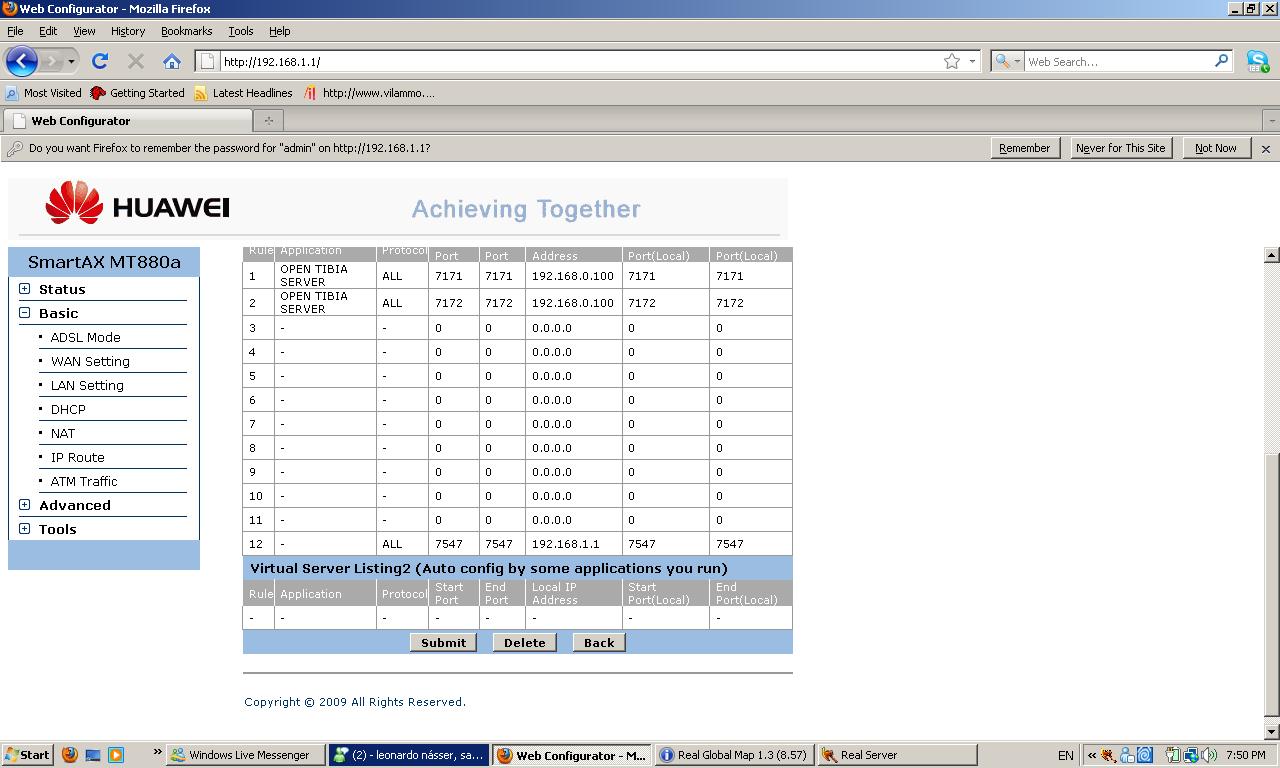This screenshot has width=1280, height=768.
Task: Open the ATM Traffic page
Action: tap(84, 481)
